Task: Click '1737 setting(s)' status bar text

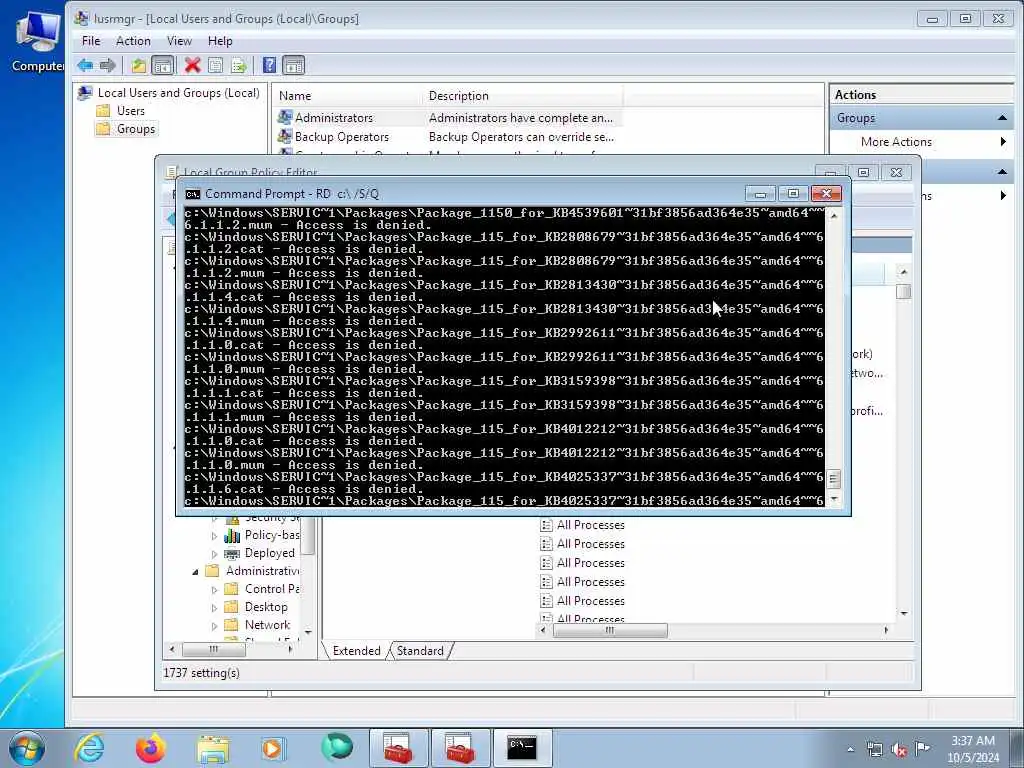Action: click(x=201, y=673)
